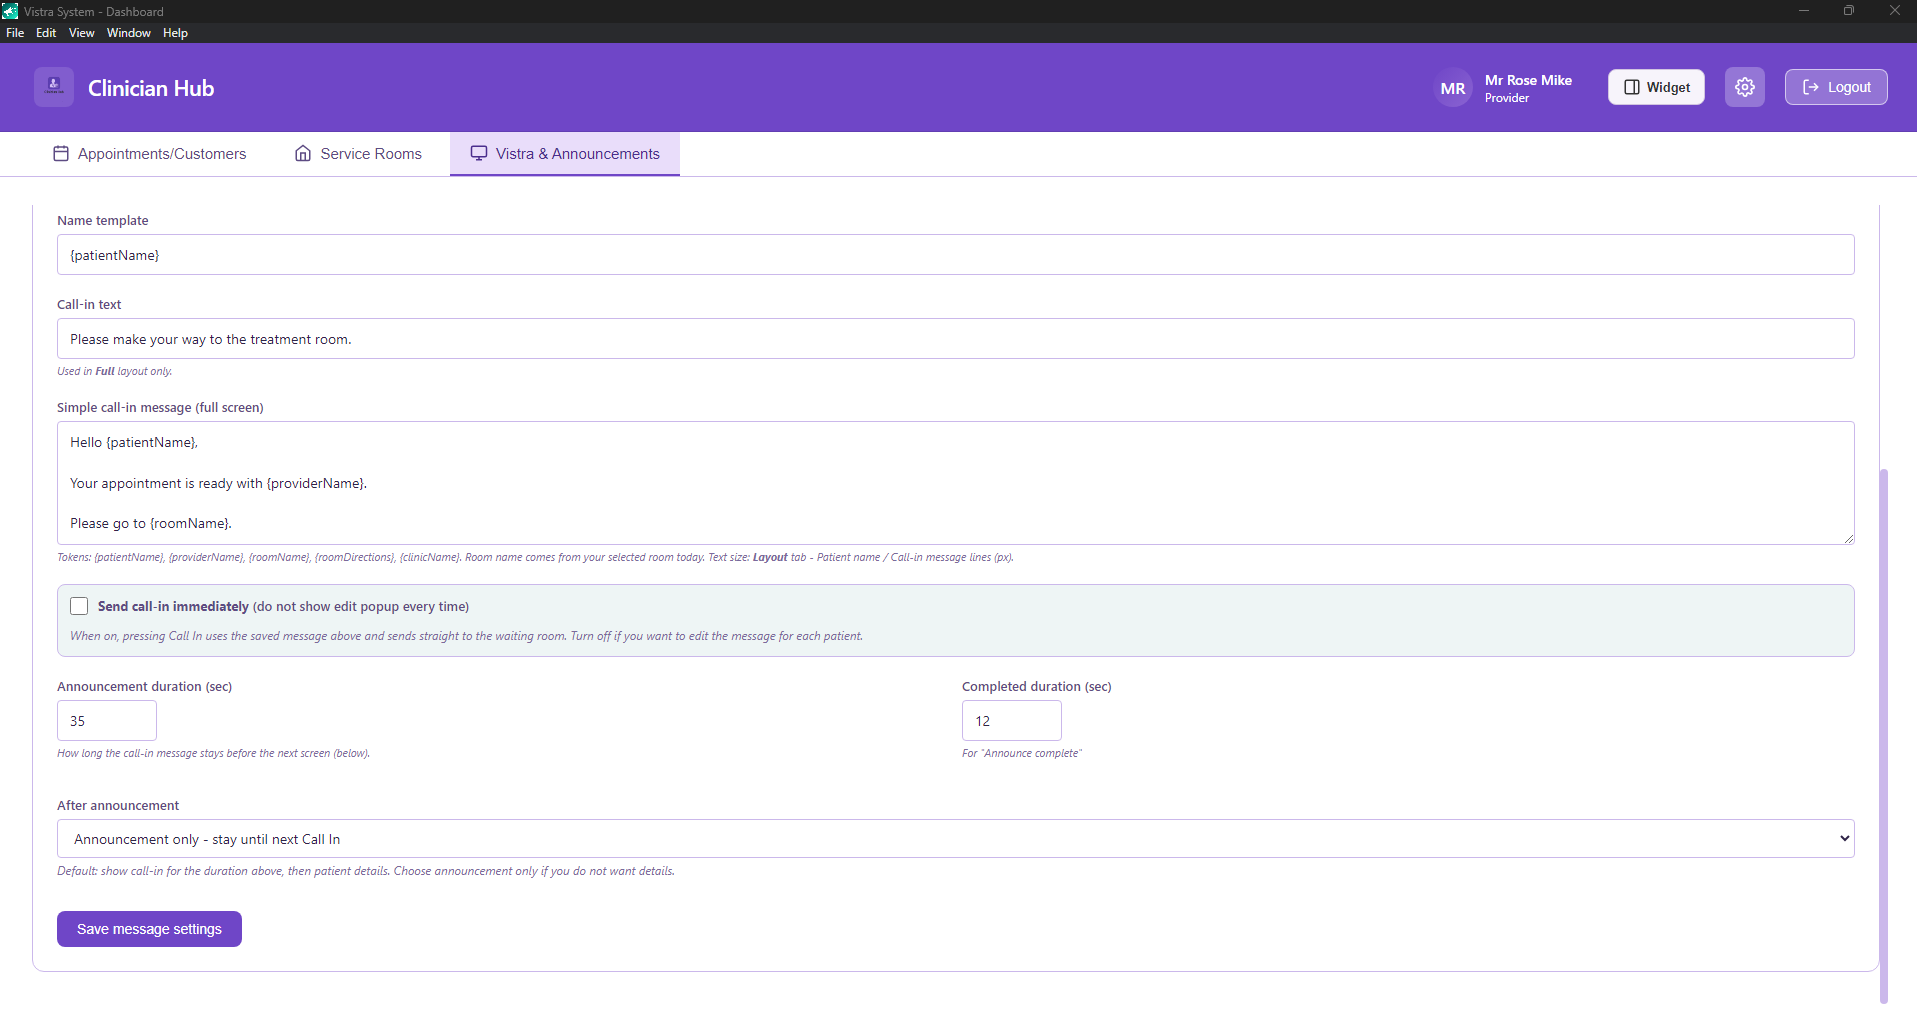Log out using the Logout button

(1836, 87)
